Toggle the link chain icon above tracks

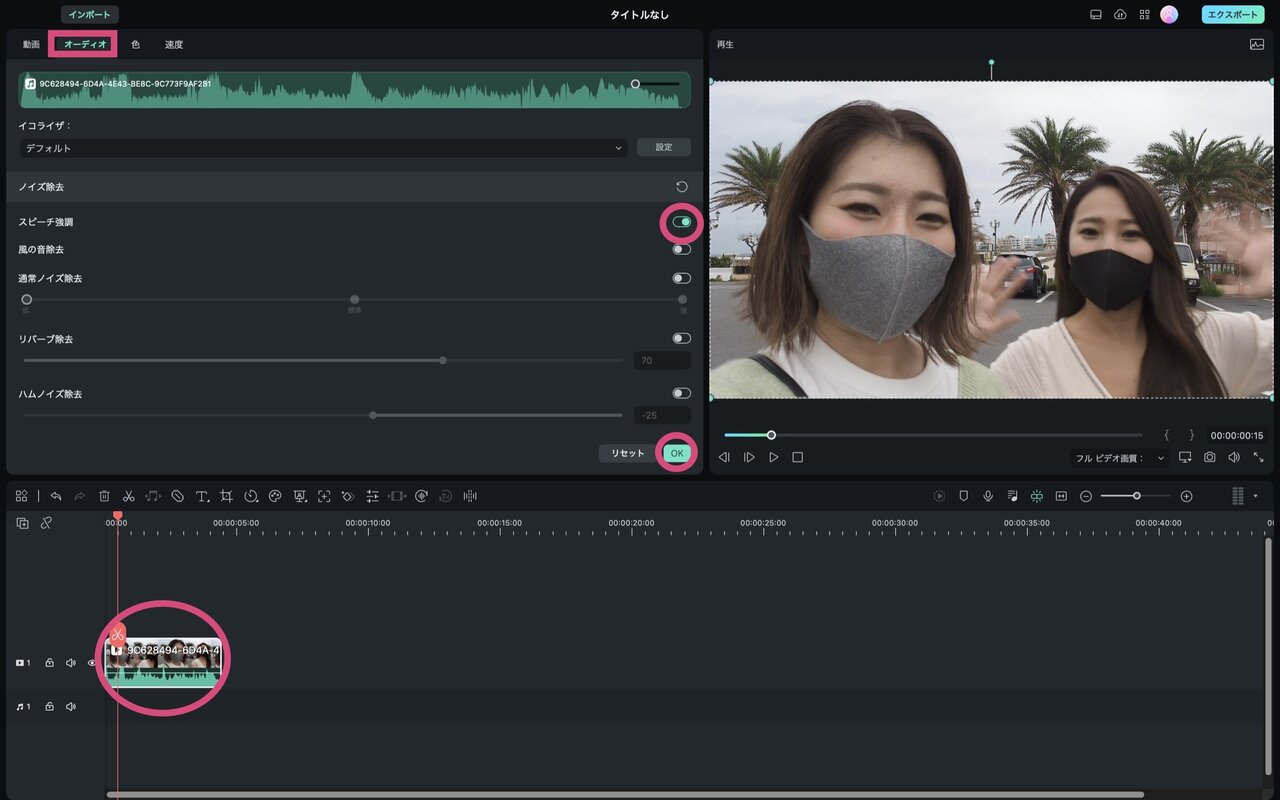point(46,523)
